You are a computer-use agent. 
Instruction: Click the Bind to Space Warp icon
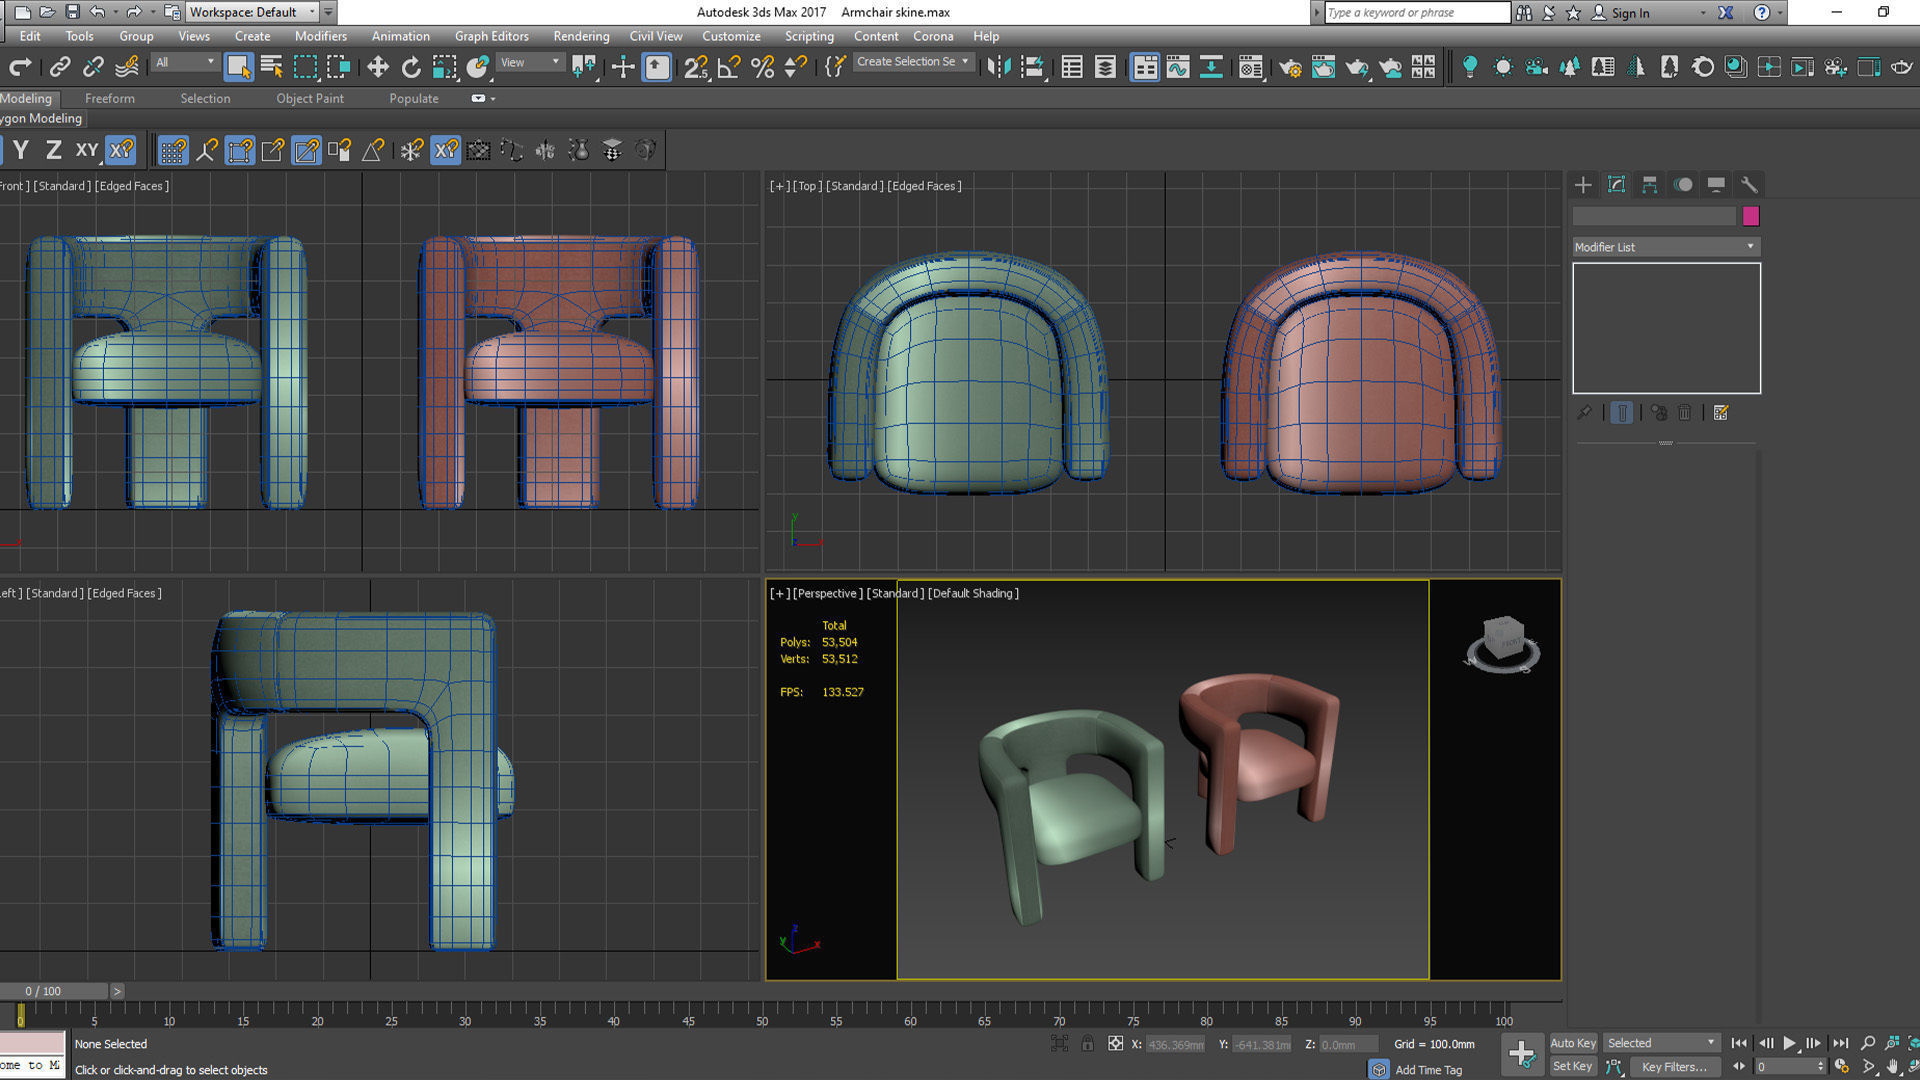click(x=127, y=67)
